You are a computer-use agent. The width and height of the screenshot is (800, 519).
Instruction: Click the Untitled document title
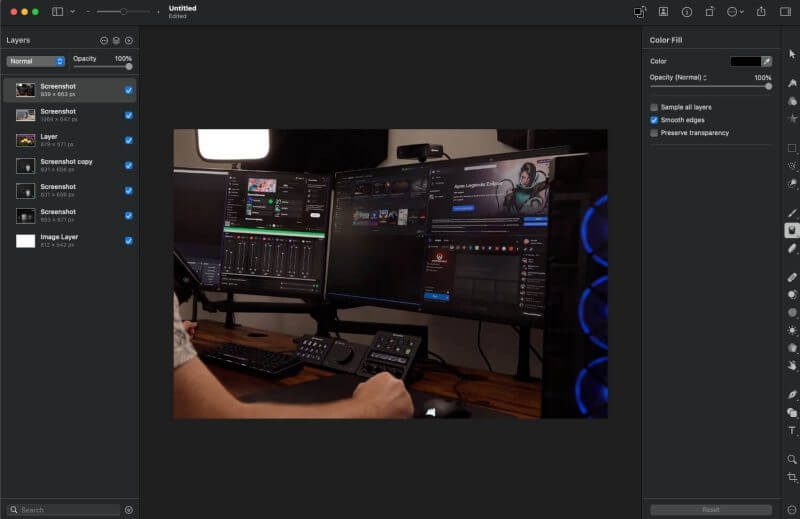click(x=182, y=8)
